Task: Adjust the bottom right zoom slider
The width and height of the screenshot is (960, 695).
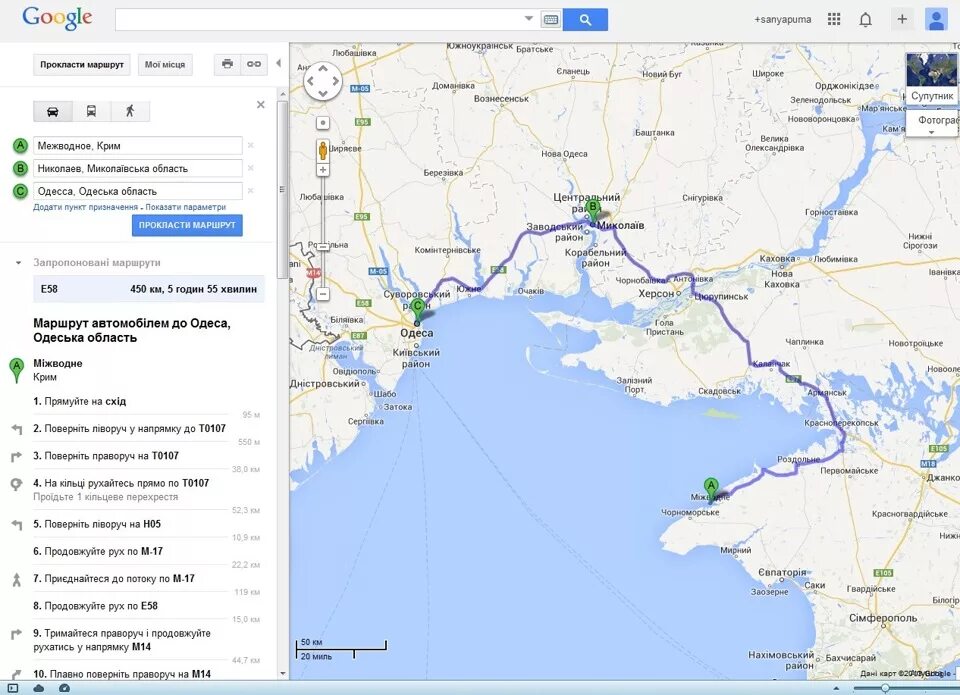Action: 885,688
